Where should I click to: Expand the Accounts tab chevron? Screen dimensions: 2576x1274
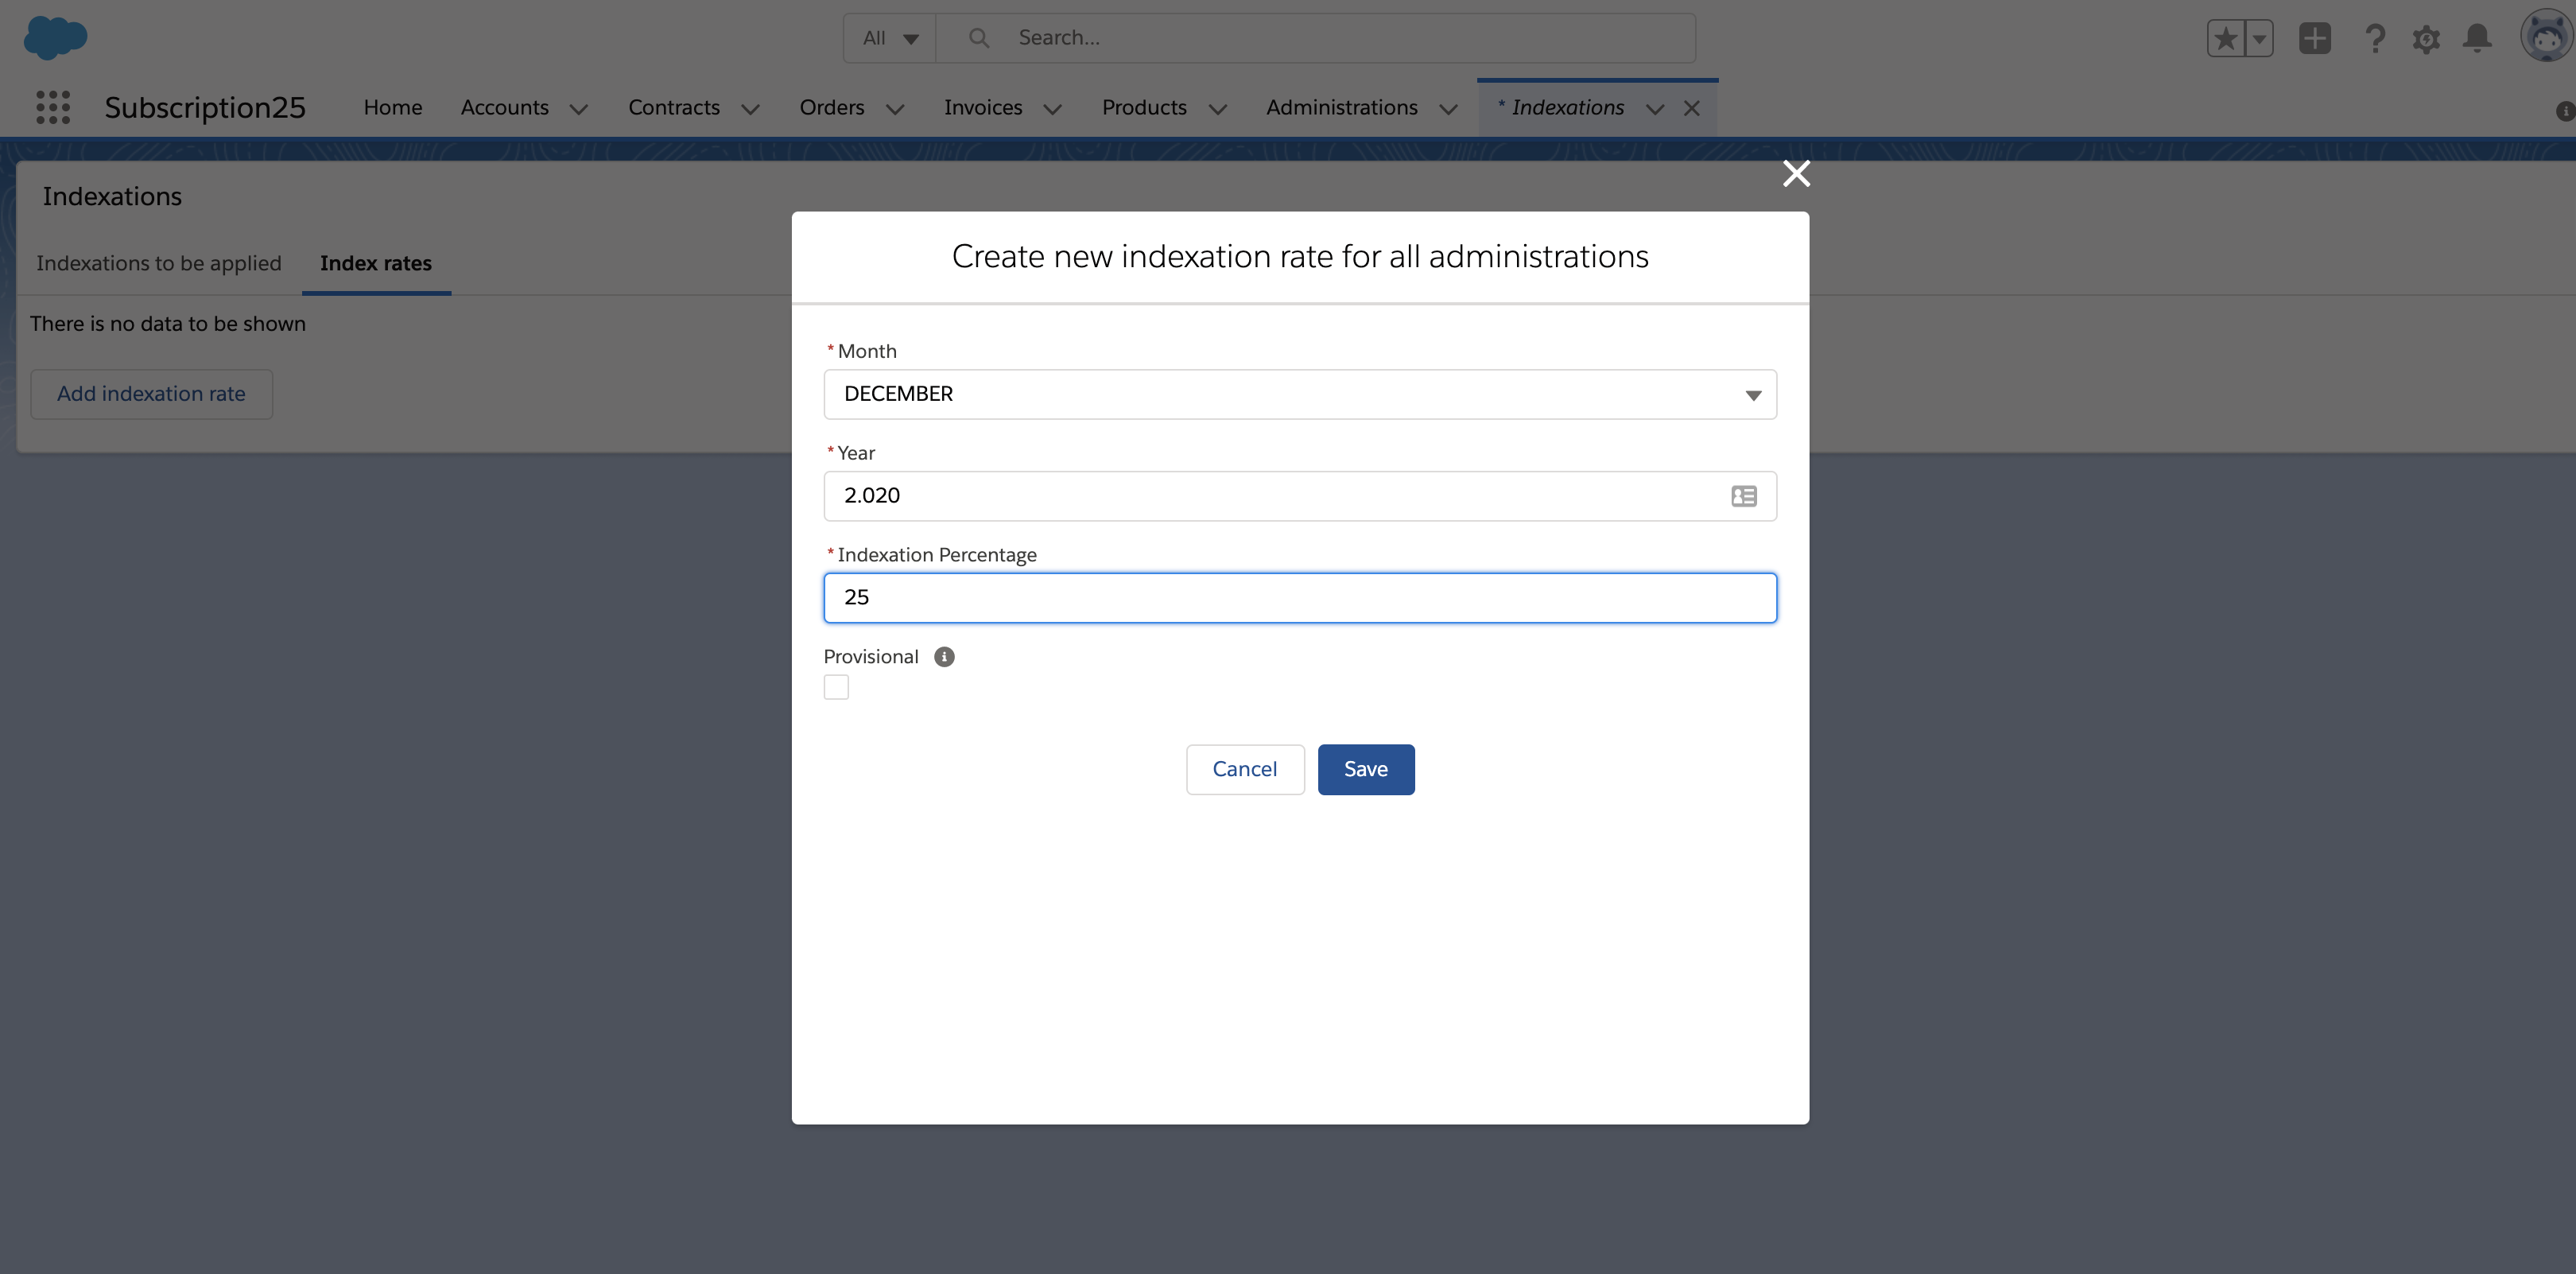pyautogui.click(x=579, y=109)
